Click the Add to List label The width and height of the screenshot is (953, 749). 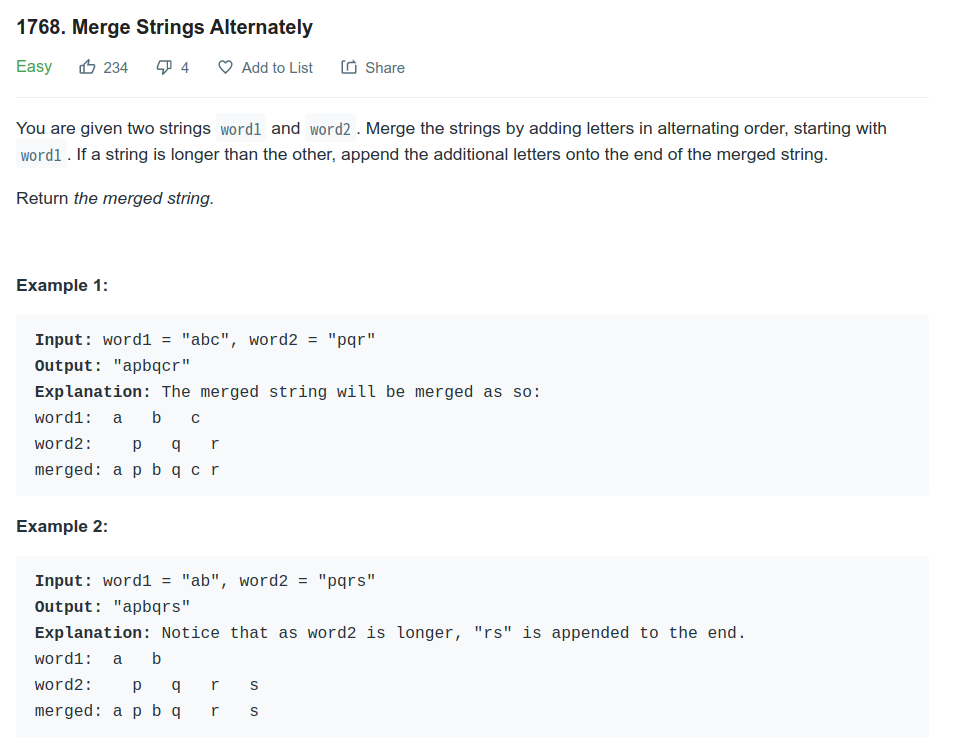(277, 67)
